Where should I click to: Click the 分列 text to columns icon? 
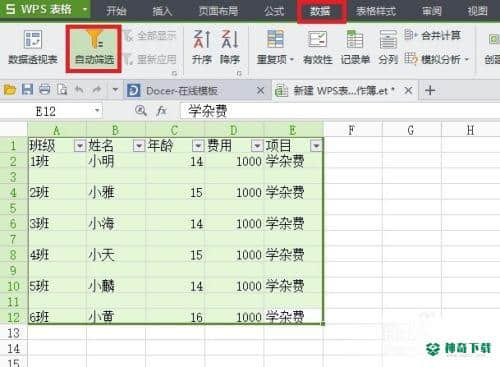click(388, 47)
